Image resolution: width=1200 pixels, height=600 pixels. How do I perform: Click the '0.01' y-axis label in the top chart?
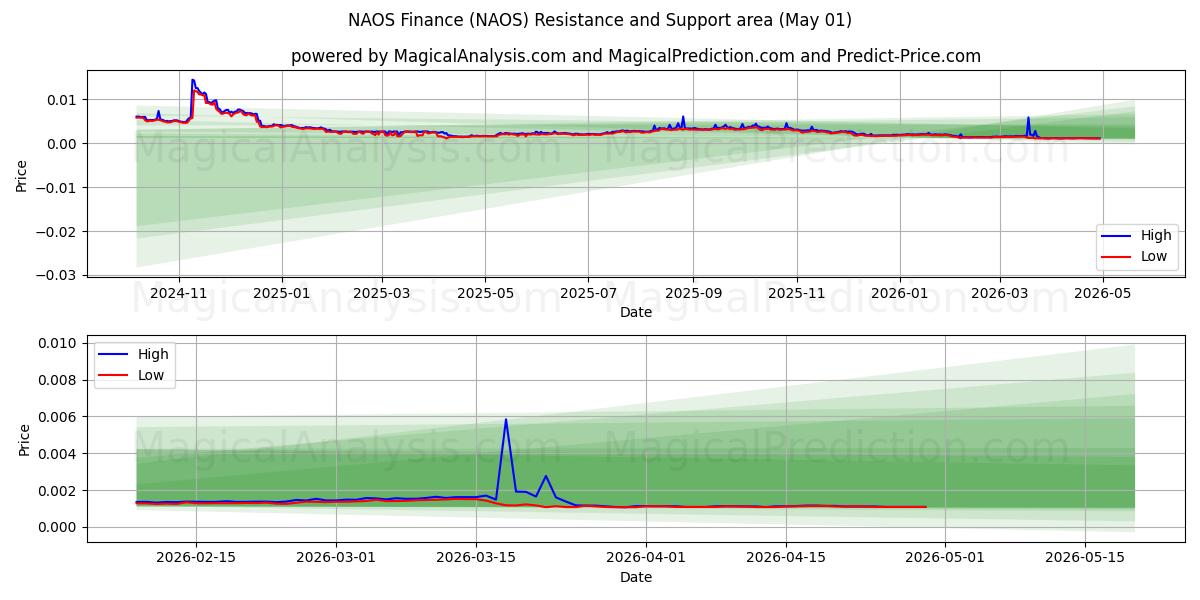(60, 100)
